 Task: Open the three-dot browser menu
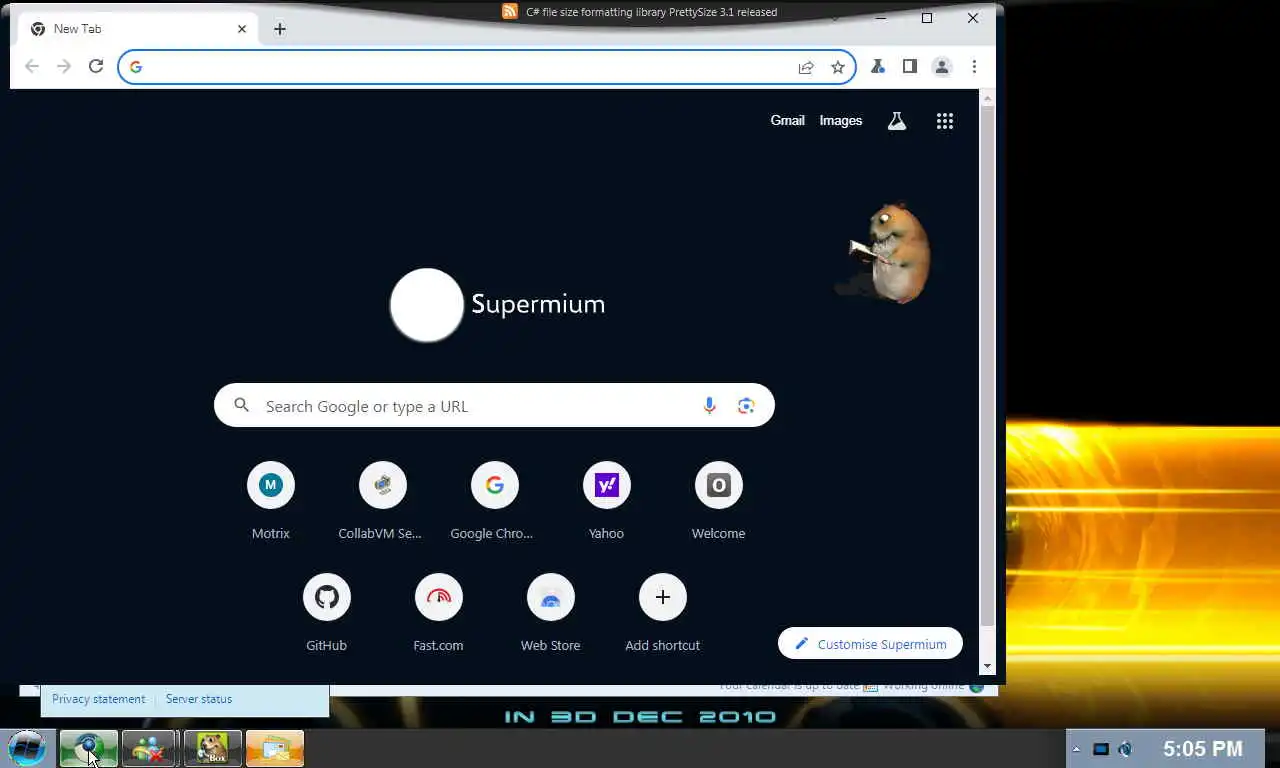point(974,67)
